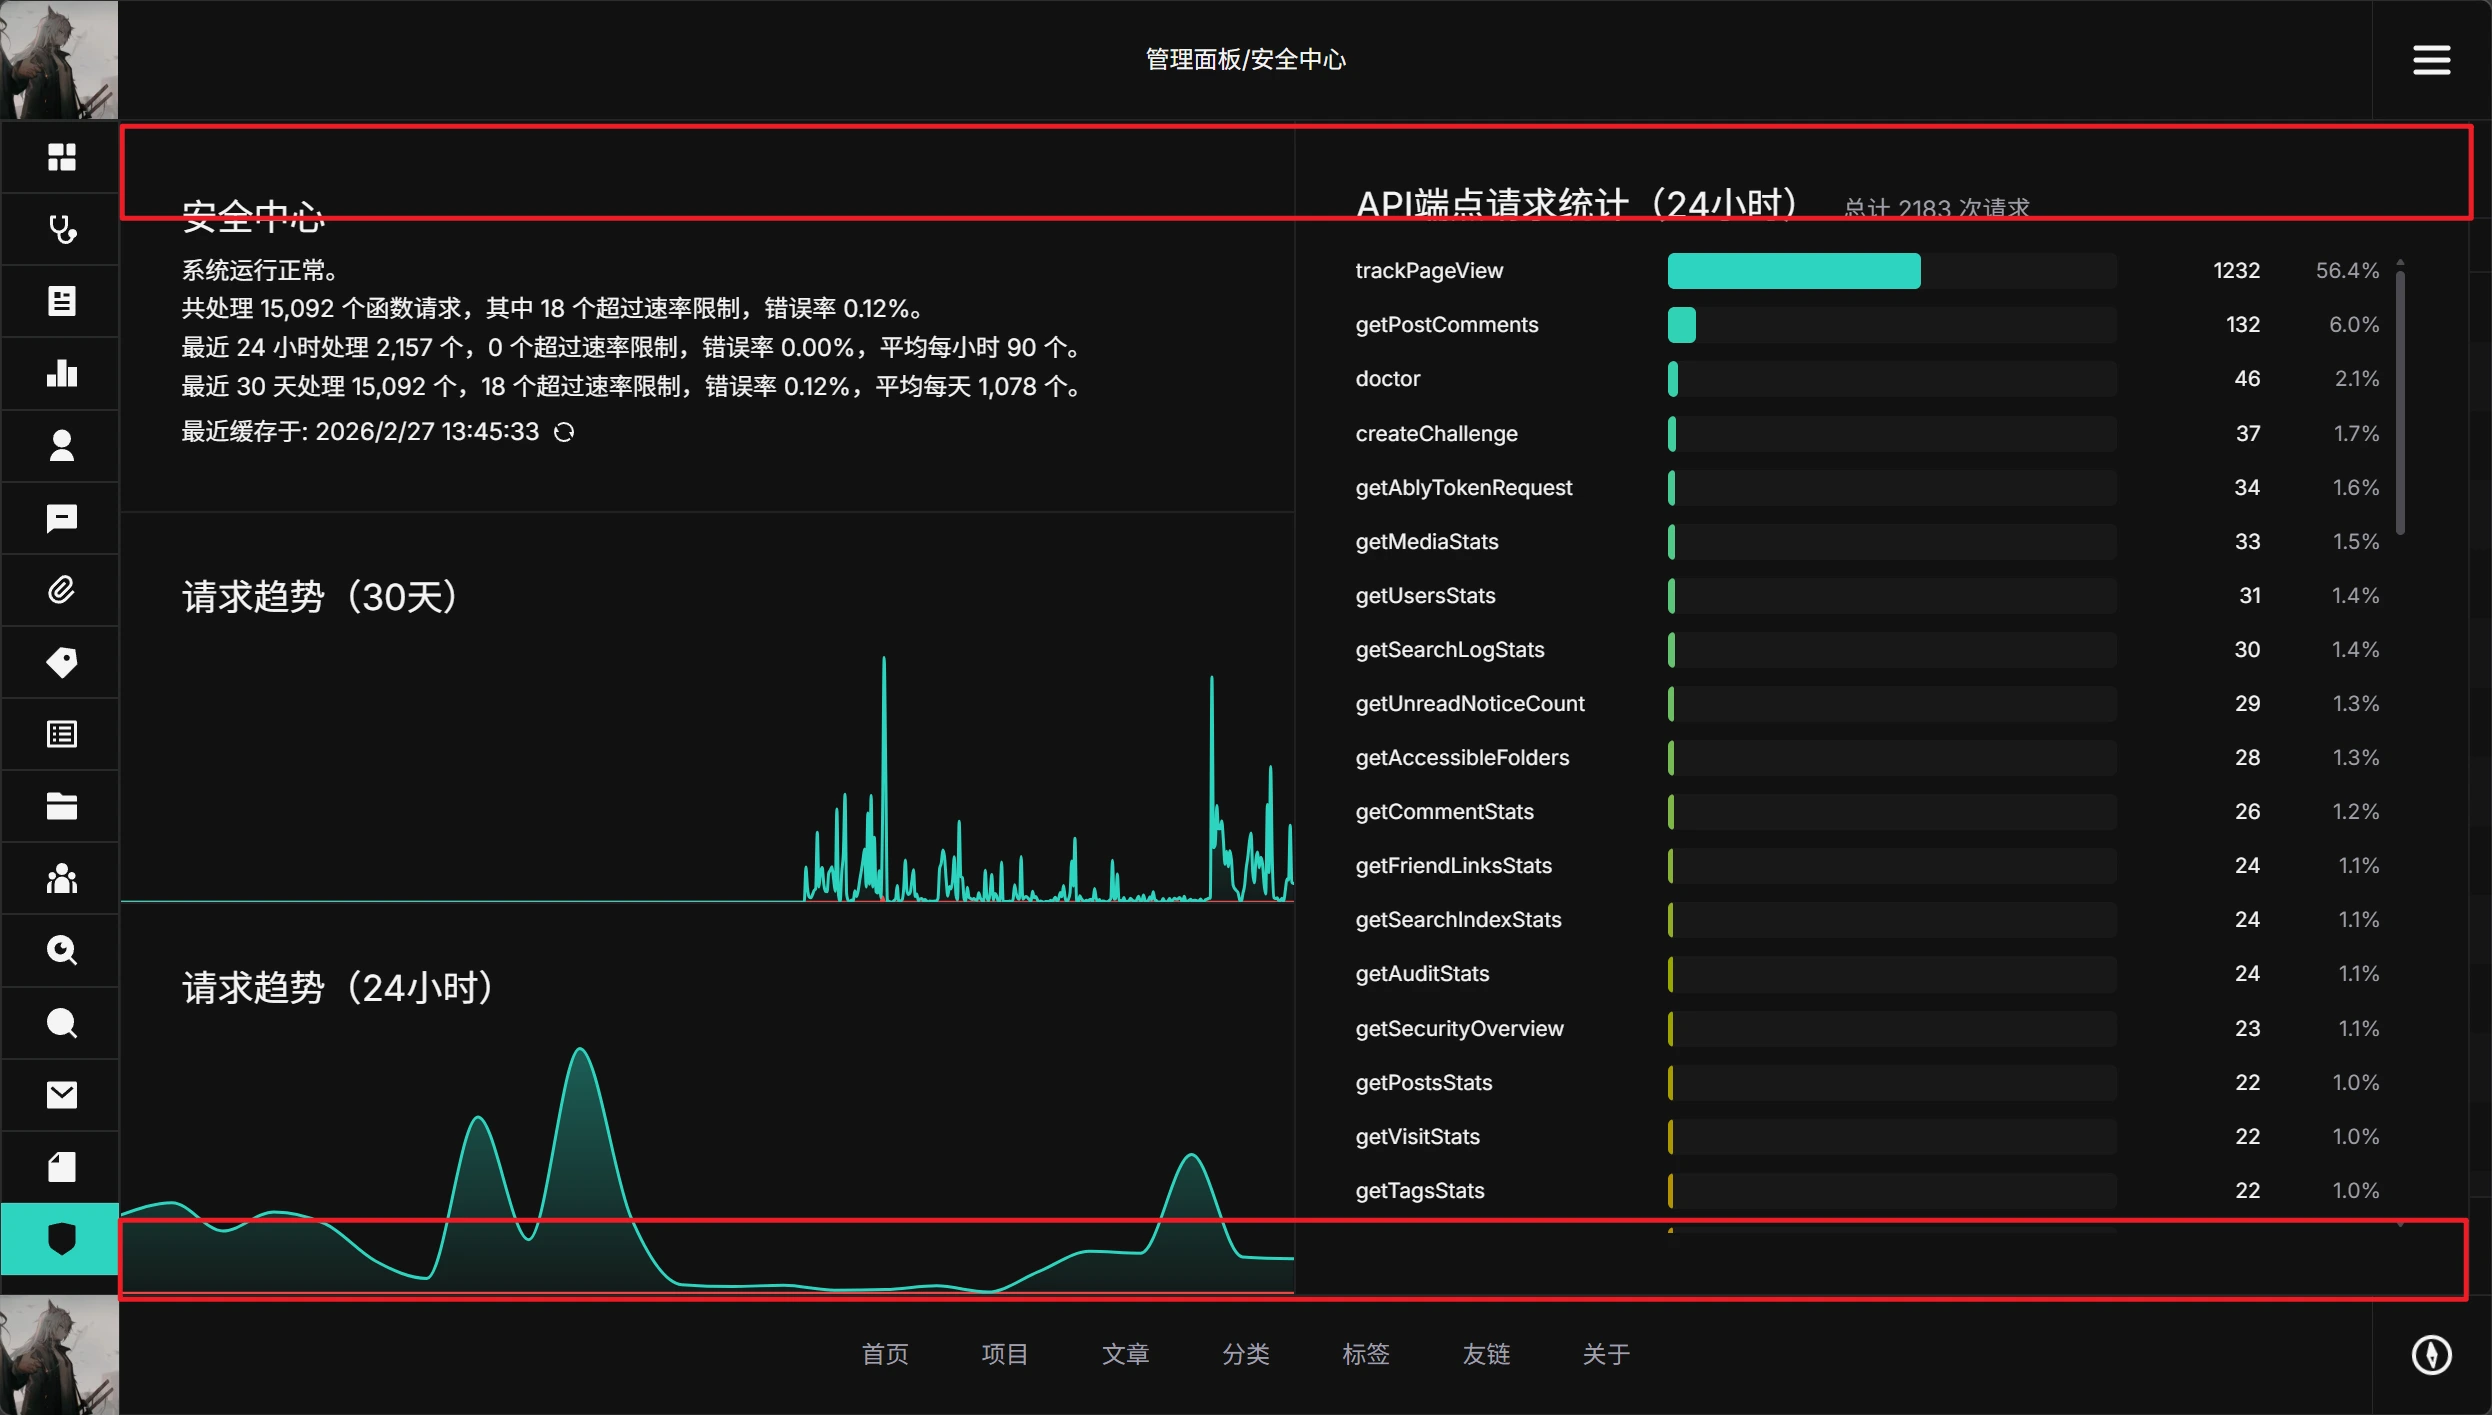The width and height of the screenshot is (2492, 1415).
Task: Select 标签 in footer navigation
Action: coord(1365,1354)
